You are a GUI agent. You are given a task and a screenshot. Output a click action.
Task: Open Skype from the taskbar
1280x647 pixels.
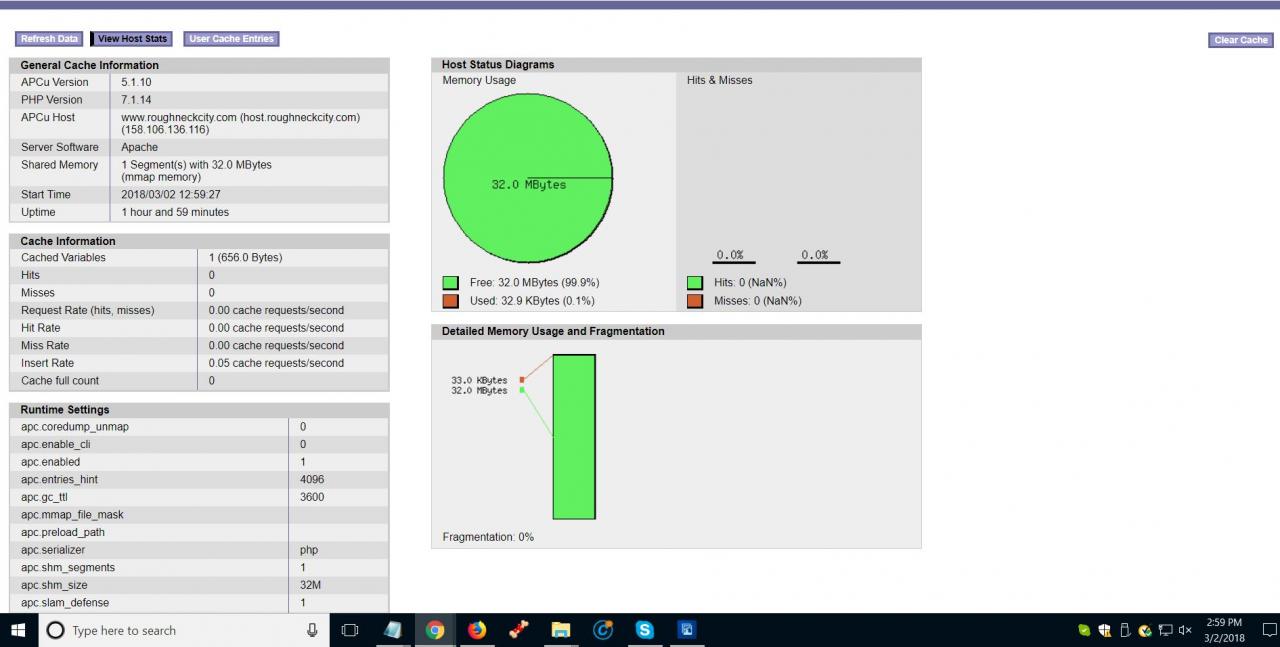[645, 630]
